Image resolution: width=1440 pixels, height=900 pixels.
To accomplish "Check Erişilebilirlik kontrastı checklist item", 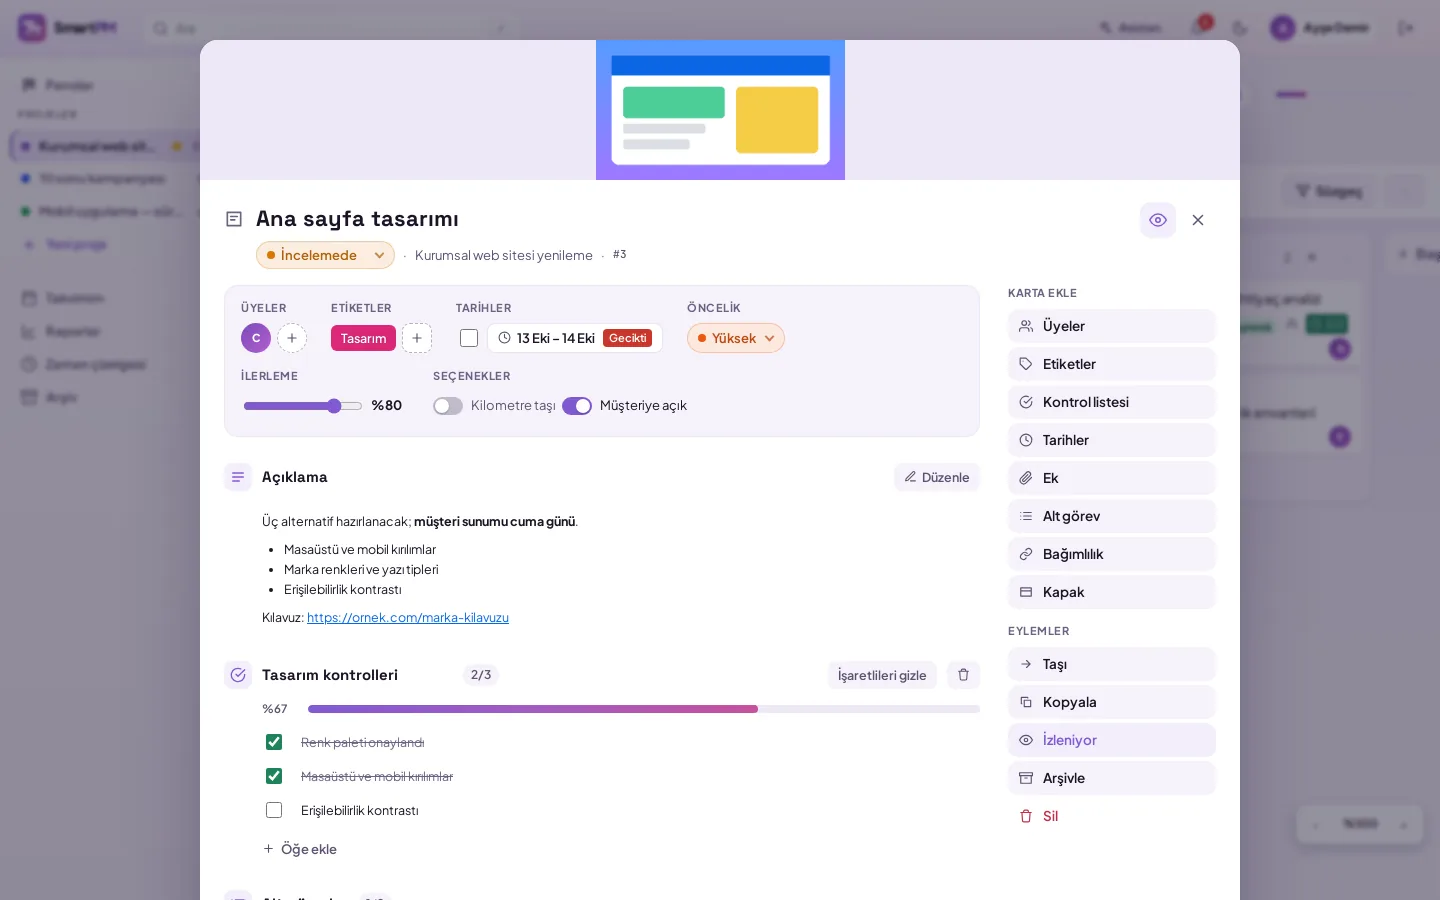I will click(x=274, y=810).
